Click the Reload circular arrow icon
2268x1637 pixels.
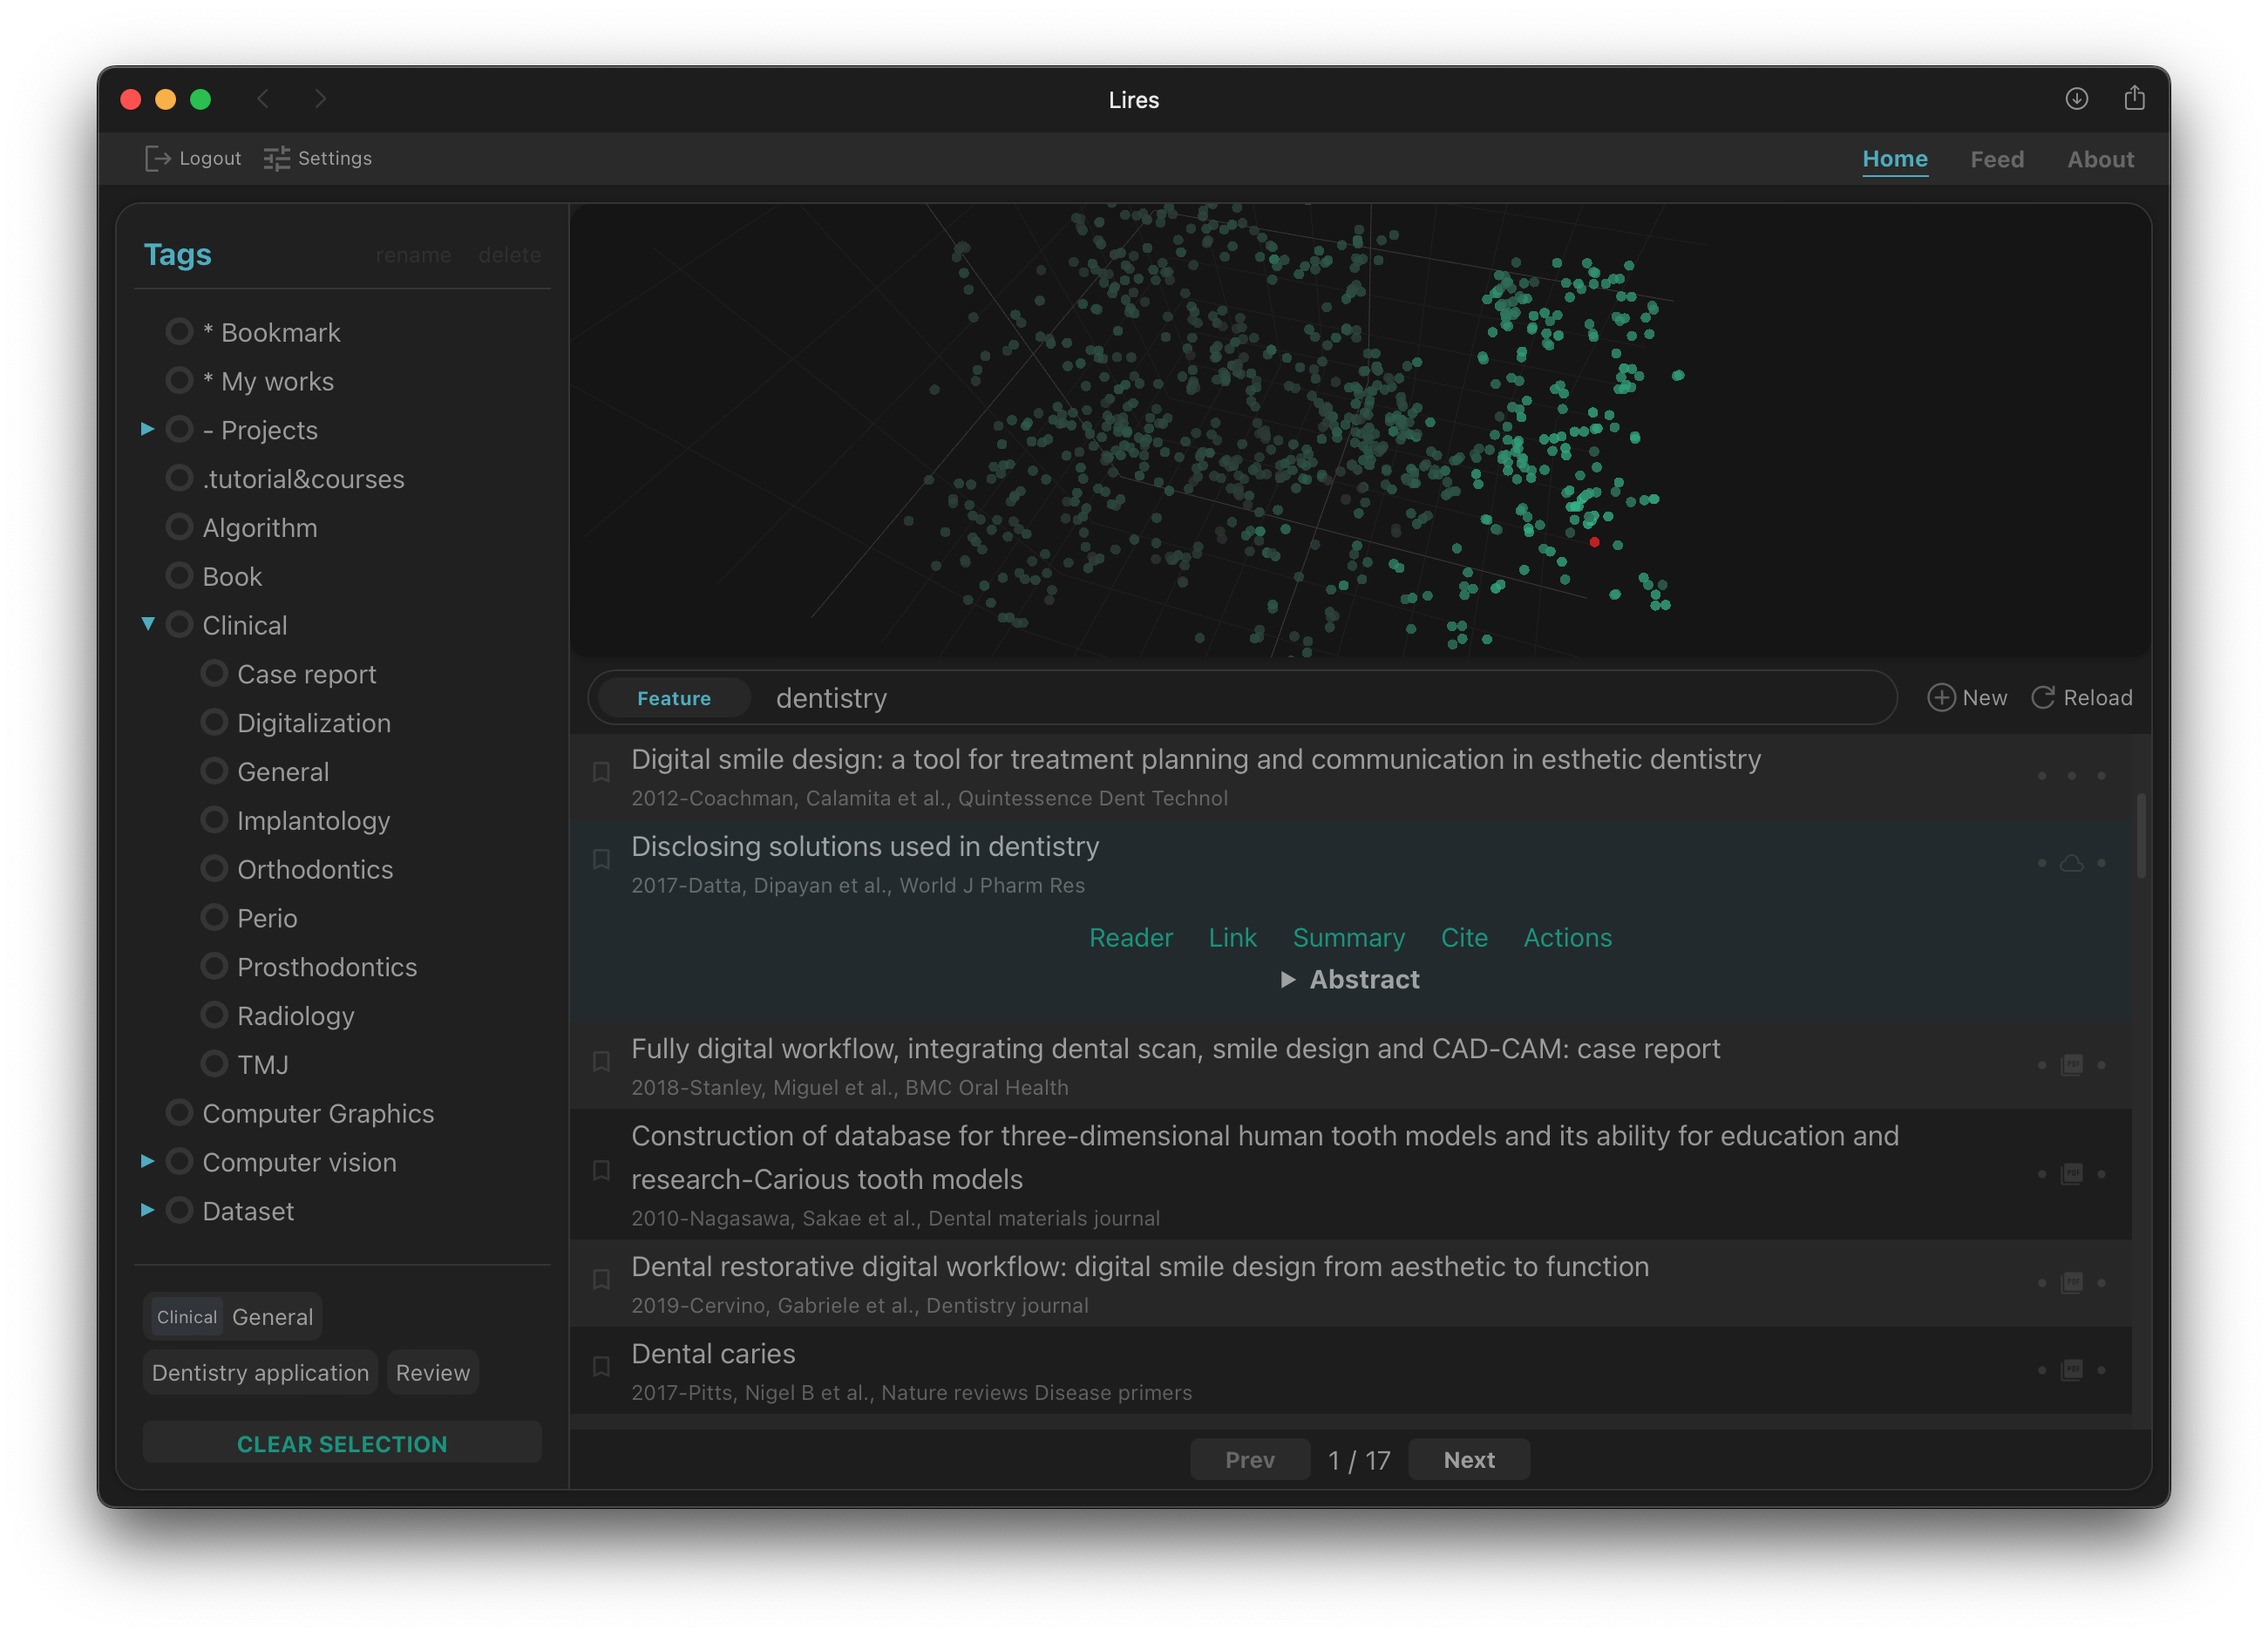click(x=2043, y=697)
